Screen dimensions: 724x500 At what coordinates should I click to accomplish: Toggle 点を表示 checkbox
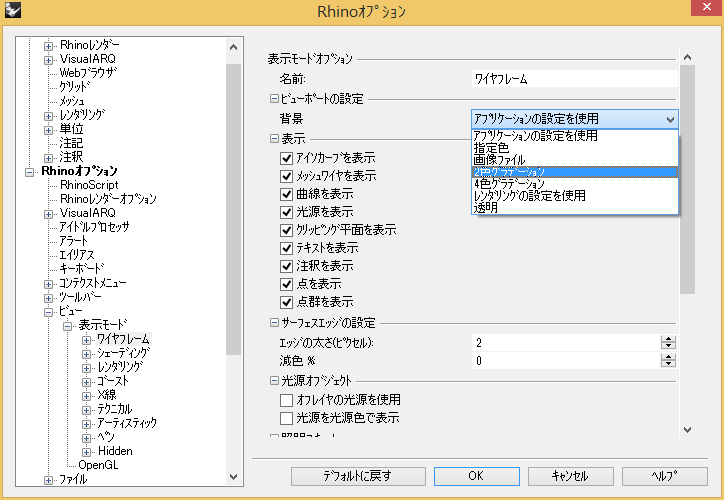(x=286, y=284)
